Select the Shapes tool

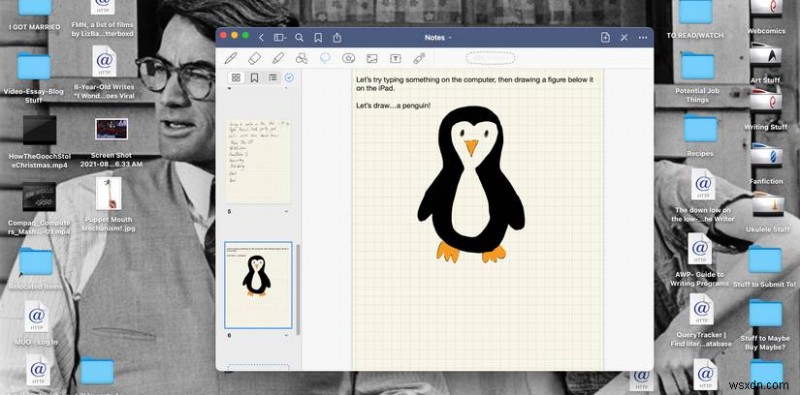point(302,58)
